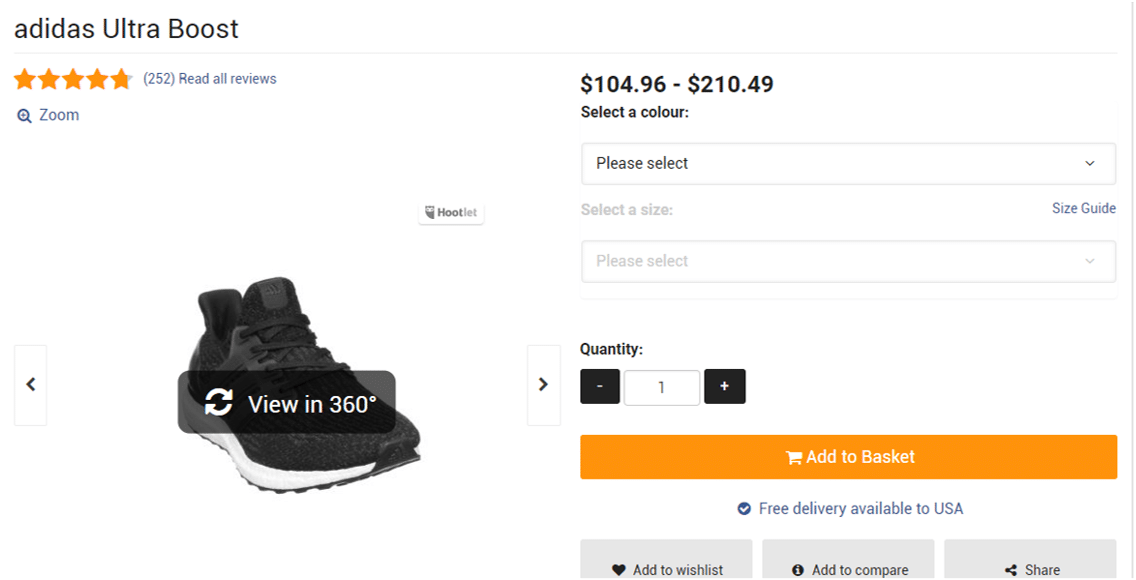
Task: Open the size selection dropdown
Action: pos(848,261)
